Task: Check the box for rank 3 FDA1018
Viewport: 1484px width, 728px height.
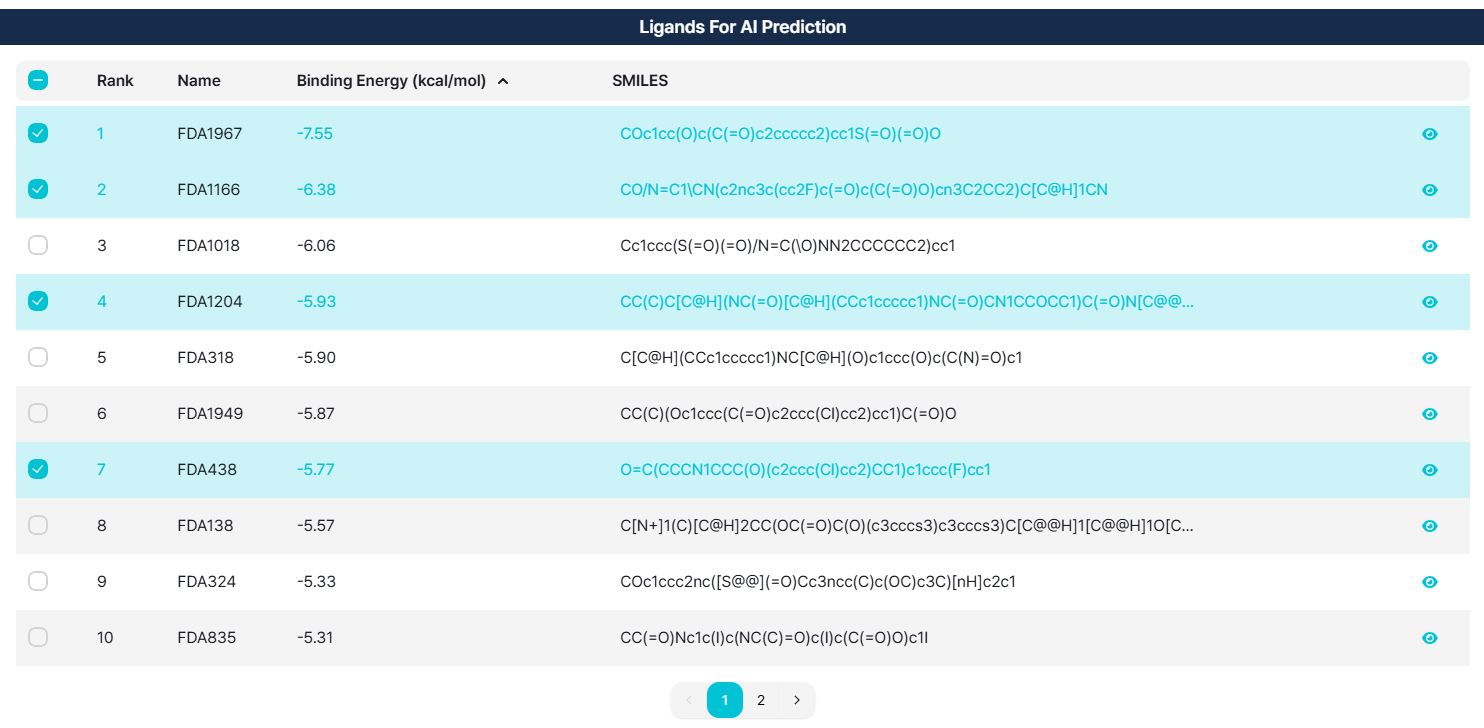Action: [38, 245]
